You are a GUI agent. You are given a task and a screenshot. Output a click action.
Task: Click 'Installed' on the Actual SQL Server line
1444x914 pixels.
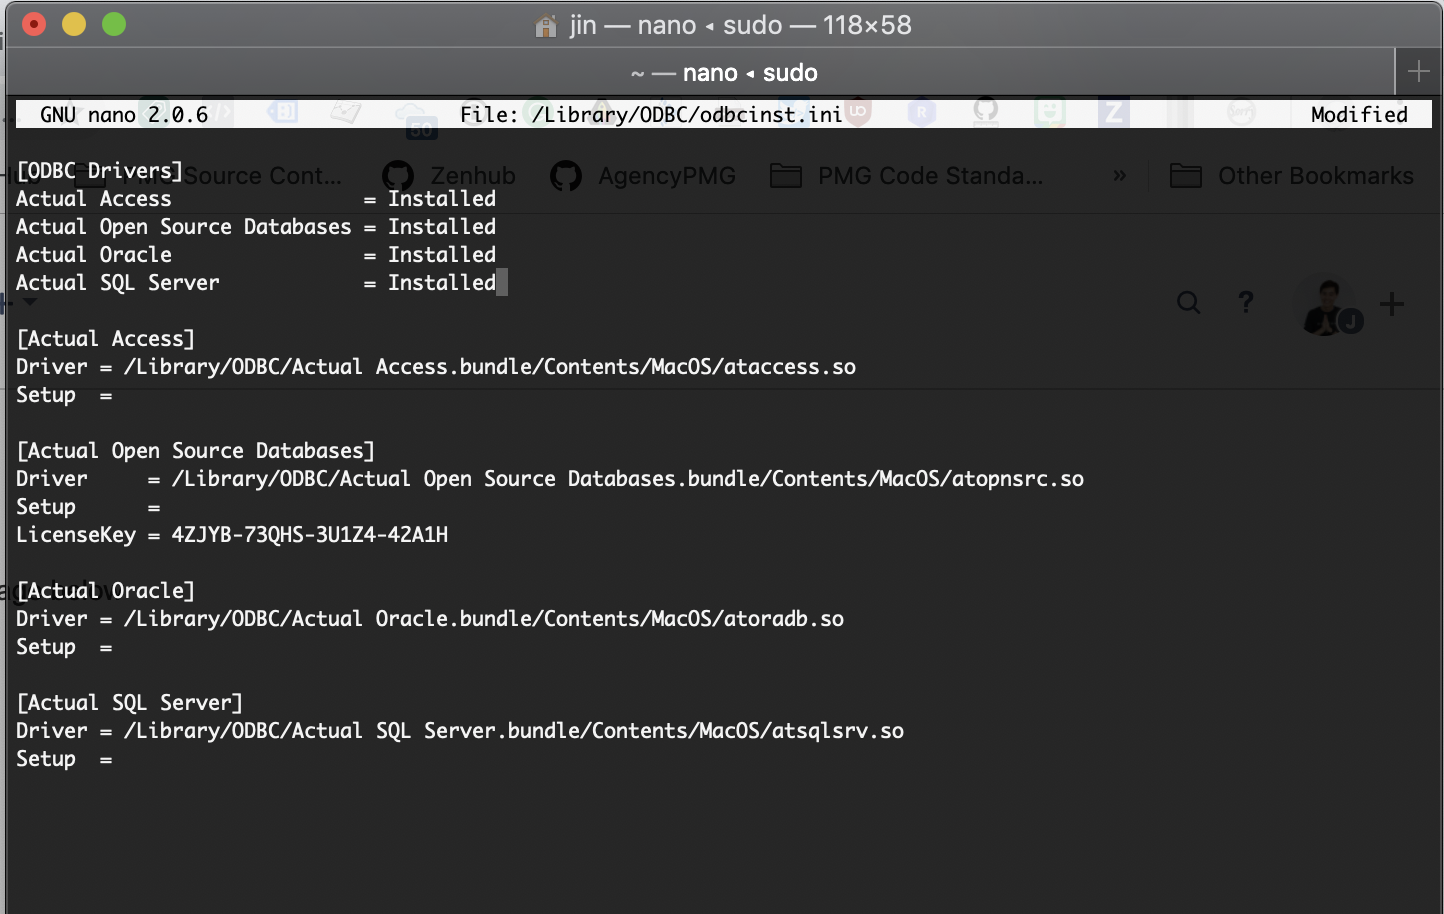click(x=442, y=283)
